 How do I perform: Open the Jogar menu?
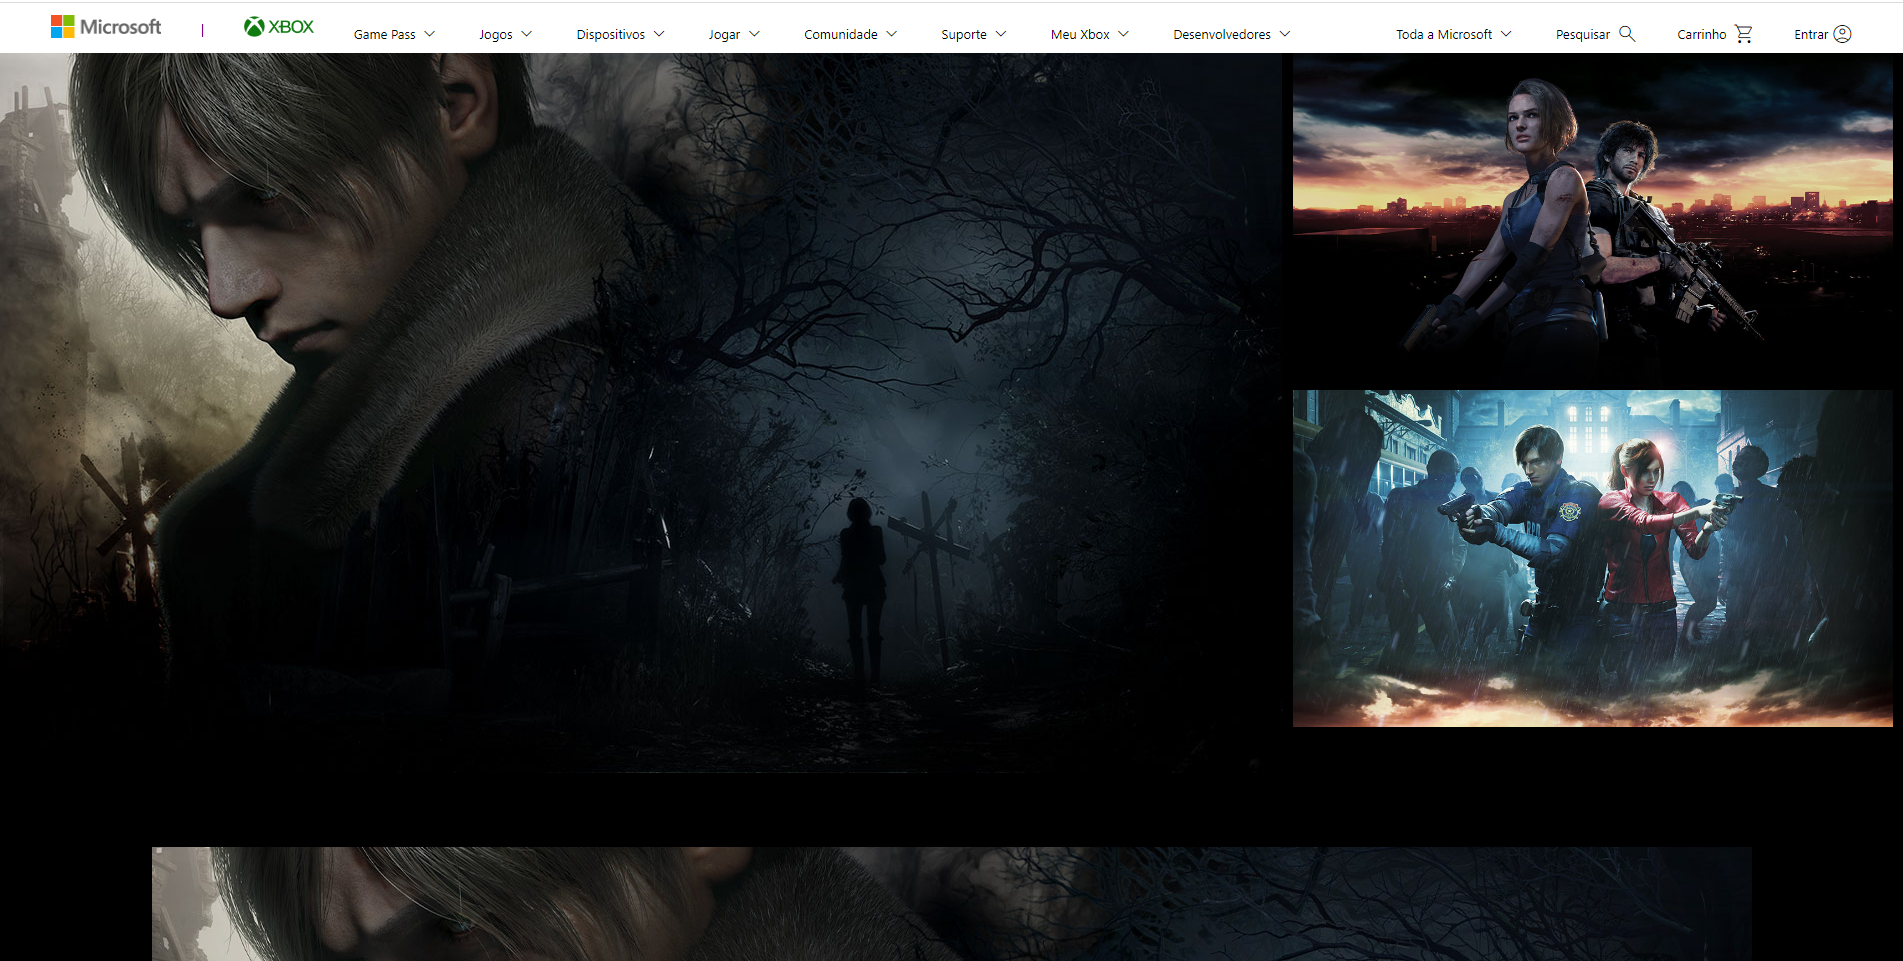pyautogui.click(x=733, y=34)
